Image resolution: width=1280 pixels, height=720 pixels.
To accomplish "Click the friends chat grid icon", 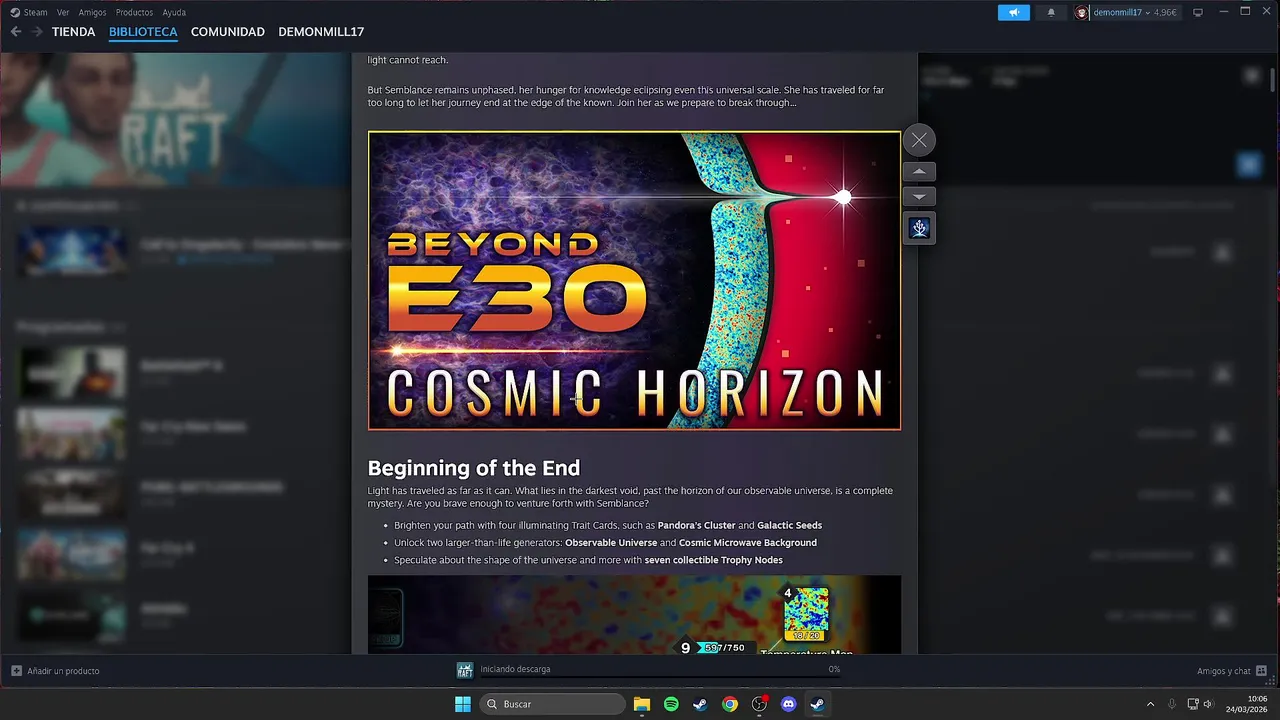I will coord(1261,671).
